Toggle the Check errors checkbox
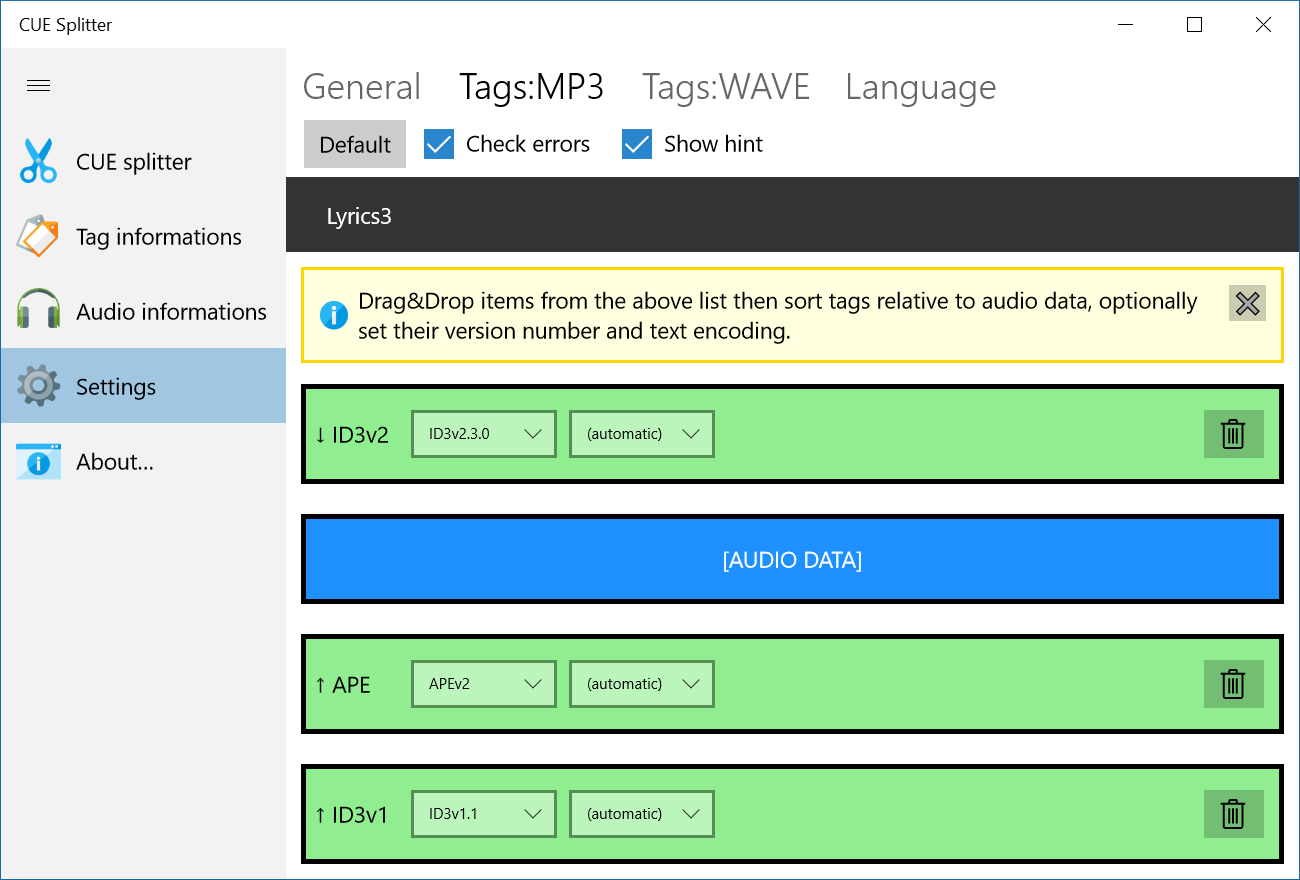 tap(438, 144)
